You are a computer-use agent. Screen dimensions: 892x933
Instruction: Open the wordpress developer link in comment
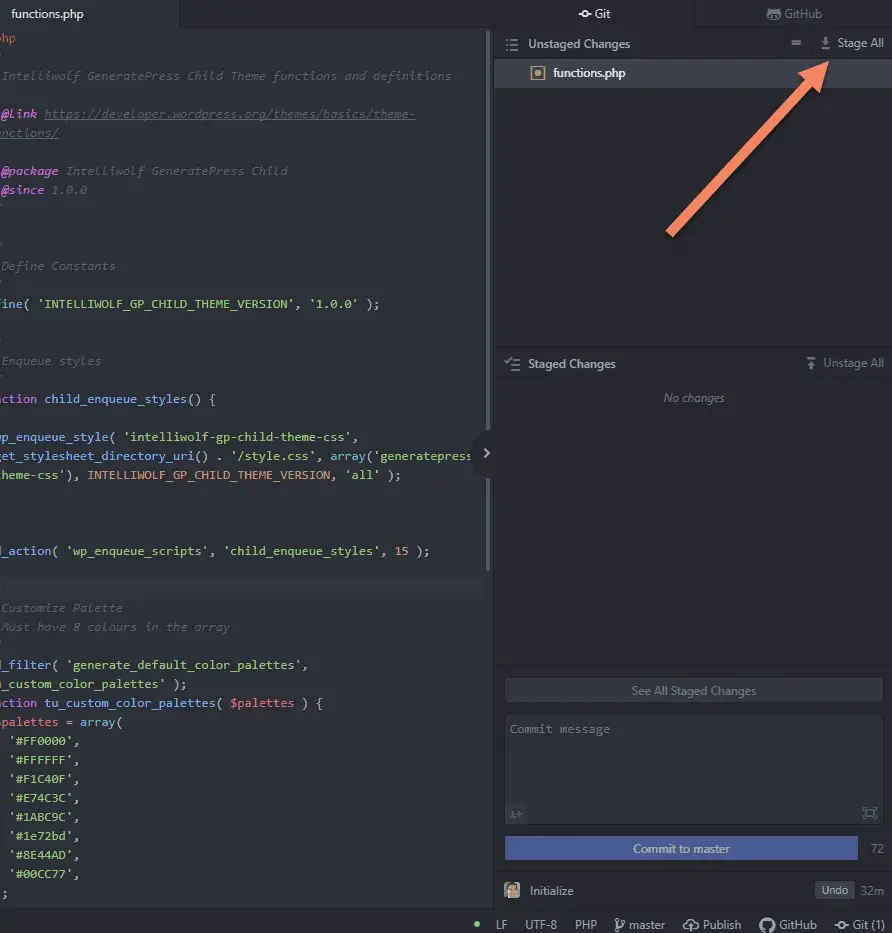tap(230, 114)
